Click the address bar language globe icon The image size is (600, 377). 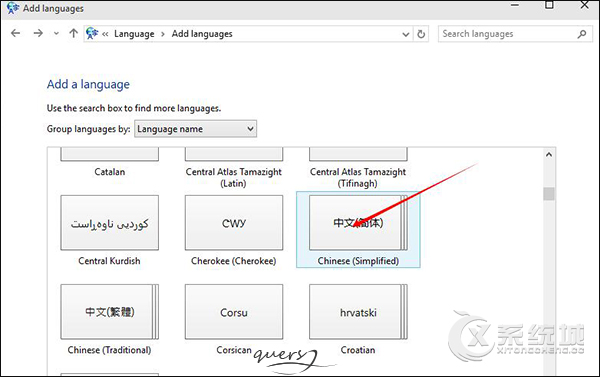pos(92,33)
